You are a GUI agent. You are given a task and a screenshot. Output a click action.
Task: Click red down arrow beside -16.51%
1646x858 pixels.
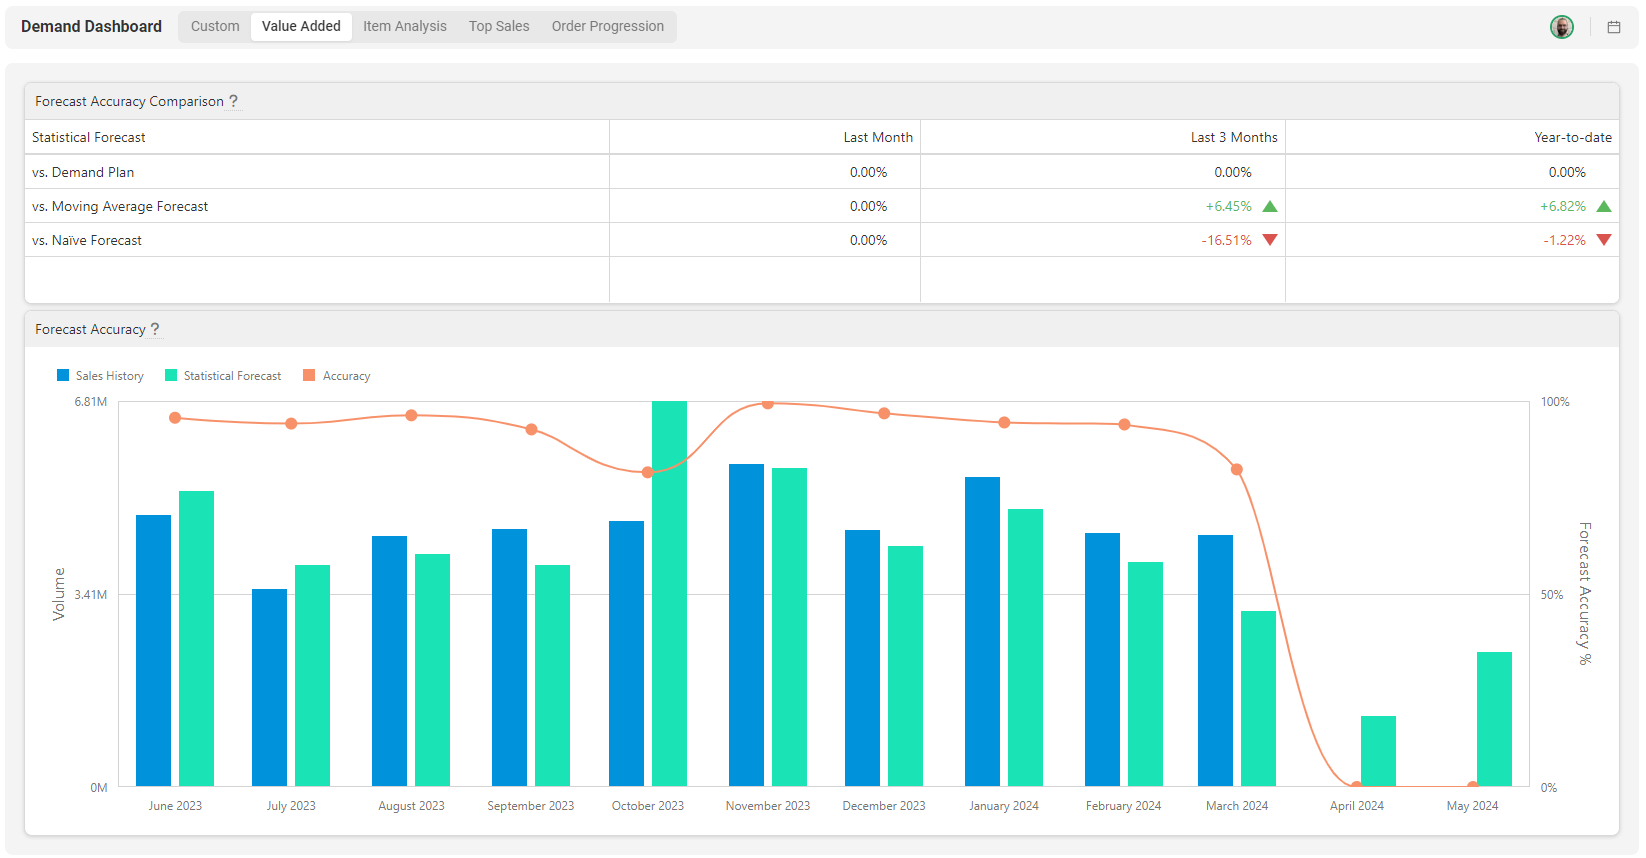click(1270, 240)
